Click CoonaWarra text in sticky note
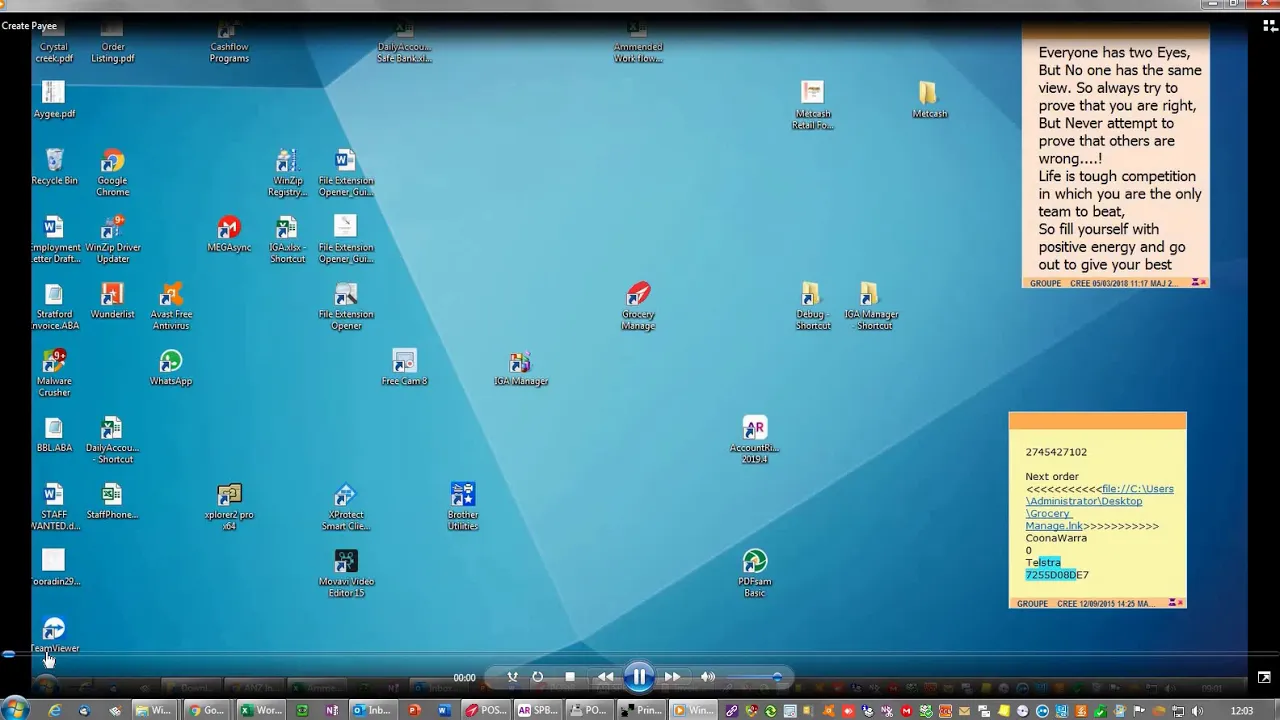 1056,538
